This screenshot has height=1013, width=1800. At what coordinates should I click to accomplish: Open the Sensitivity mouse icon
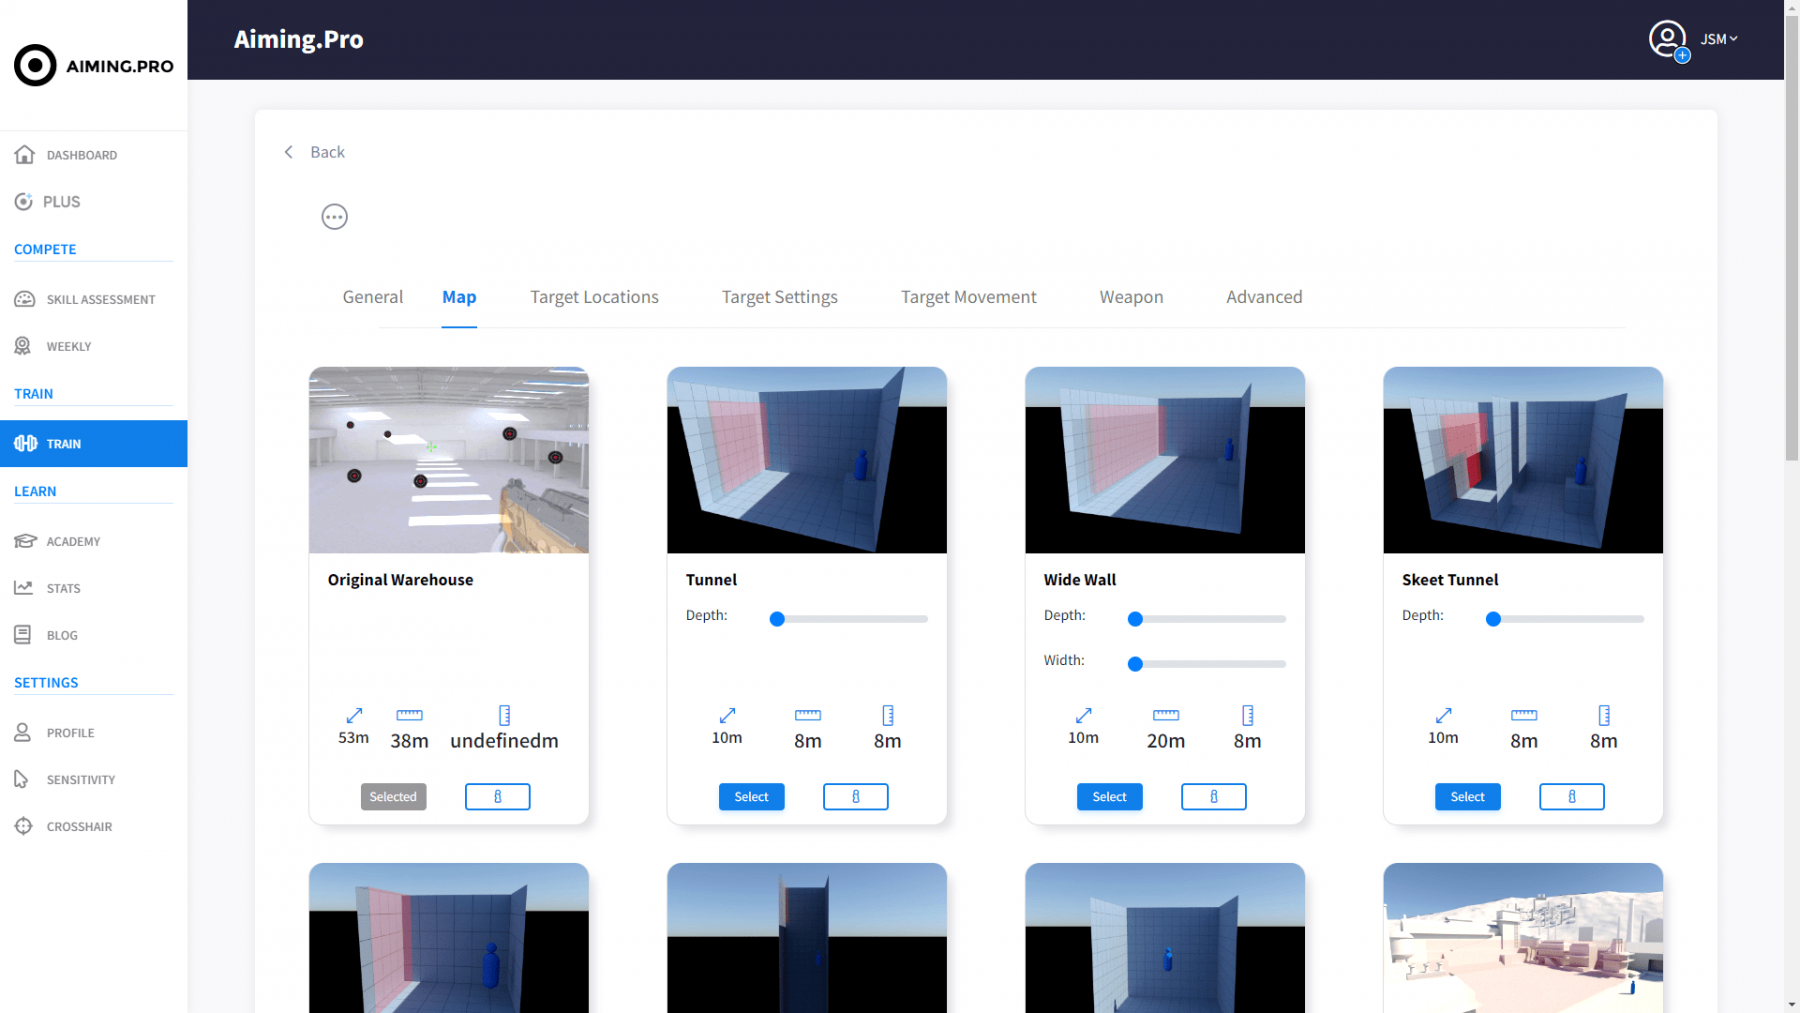22,779
